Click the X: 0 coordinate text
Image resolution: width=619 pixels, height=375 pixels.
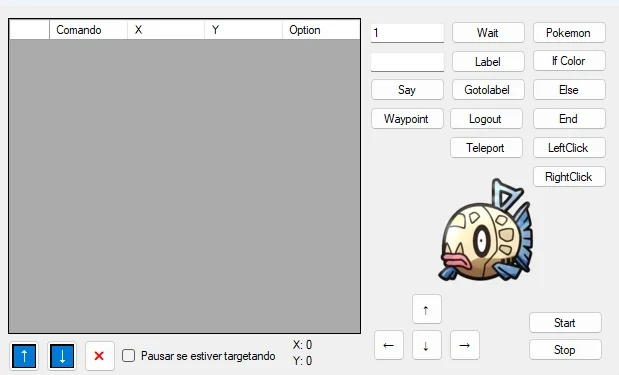[x=302, y=345]
